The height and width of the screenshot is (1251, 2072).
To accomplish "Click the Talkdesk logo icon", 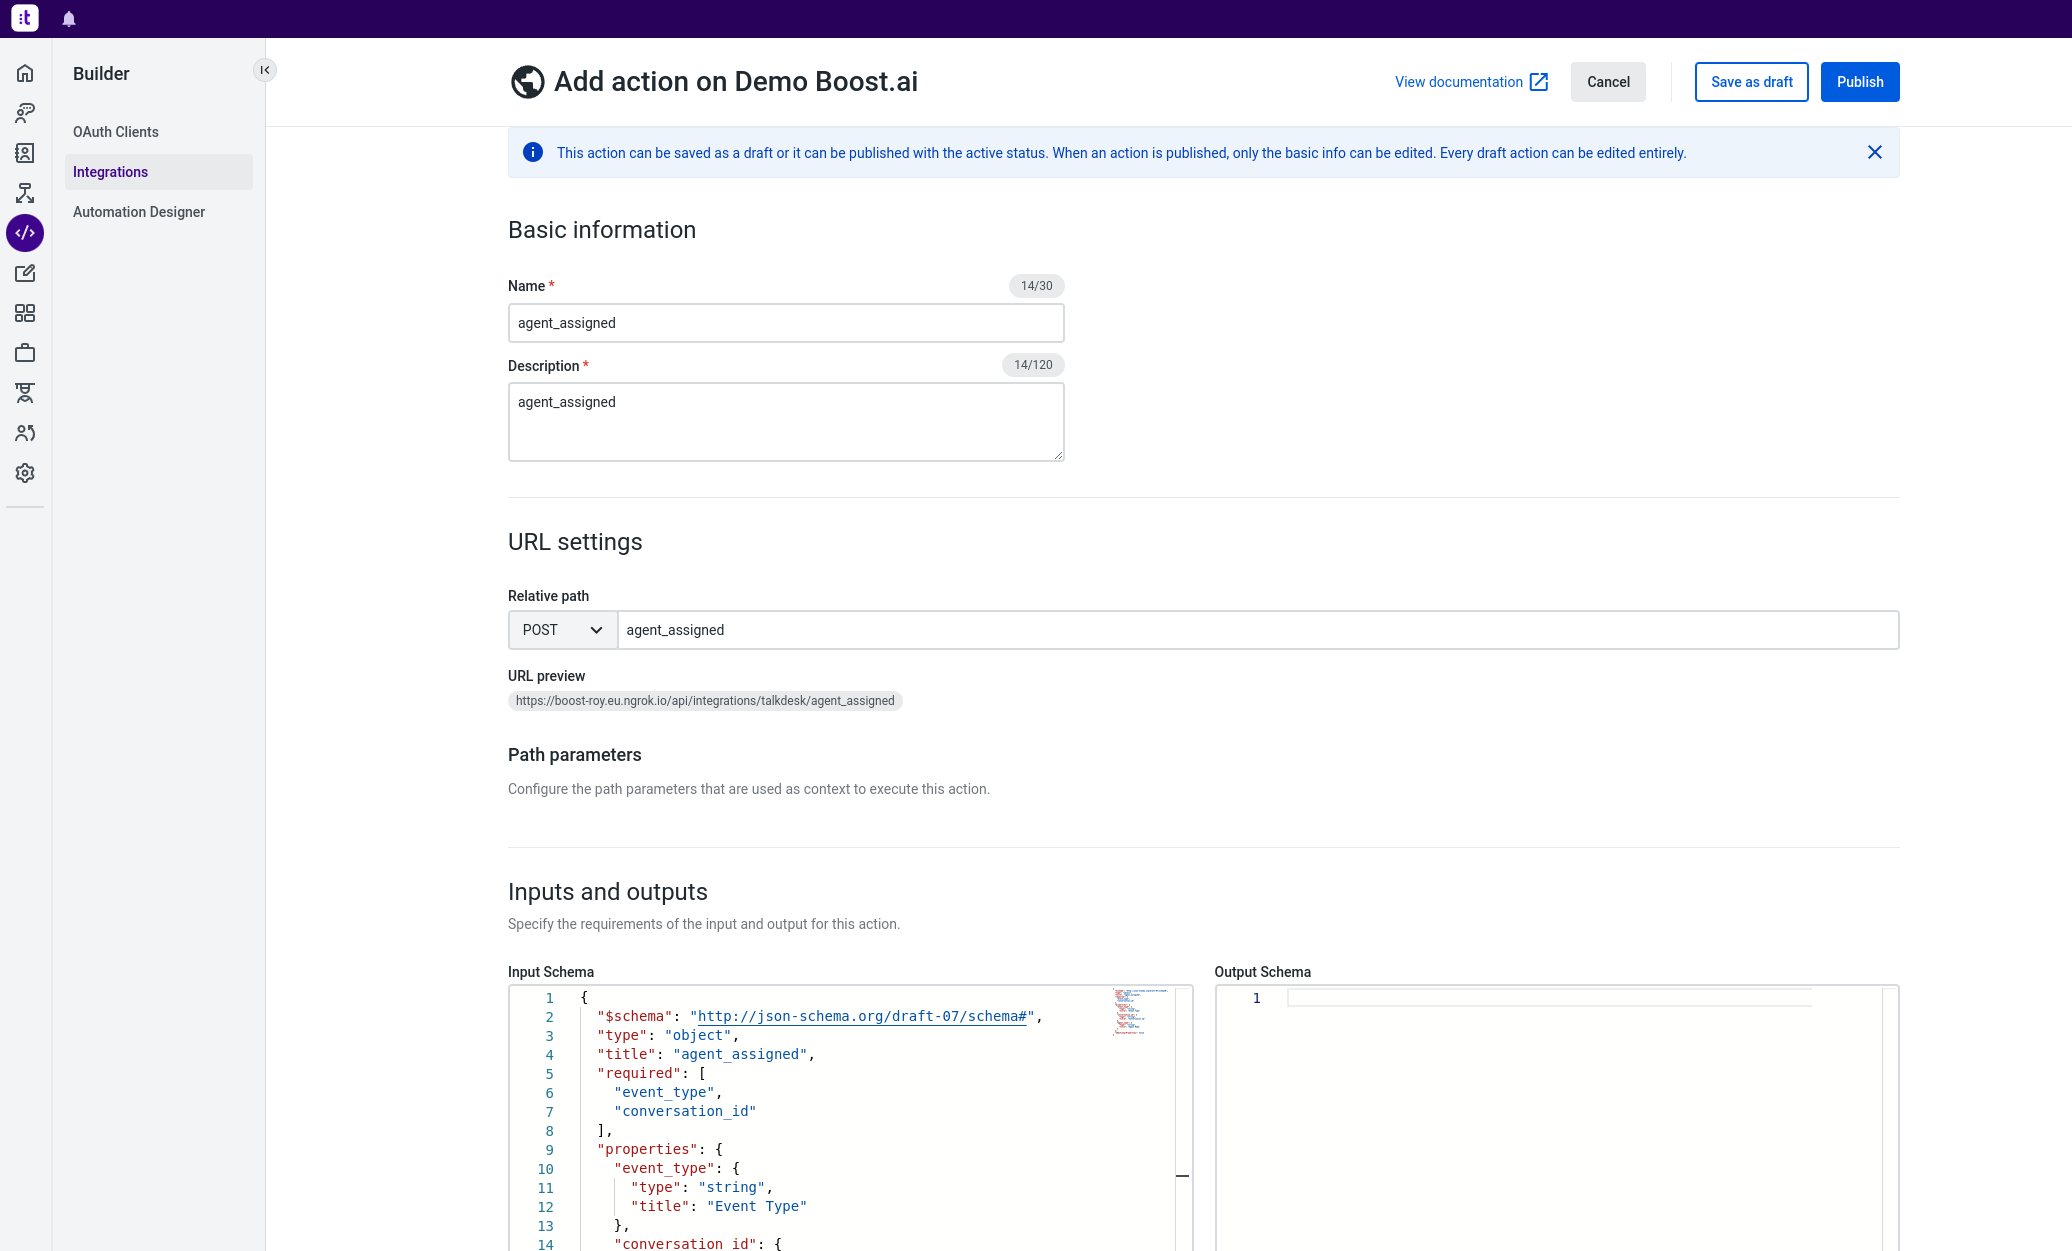I will click(x=25, y=18).
